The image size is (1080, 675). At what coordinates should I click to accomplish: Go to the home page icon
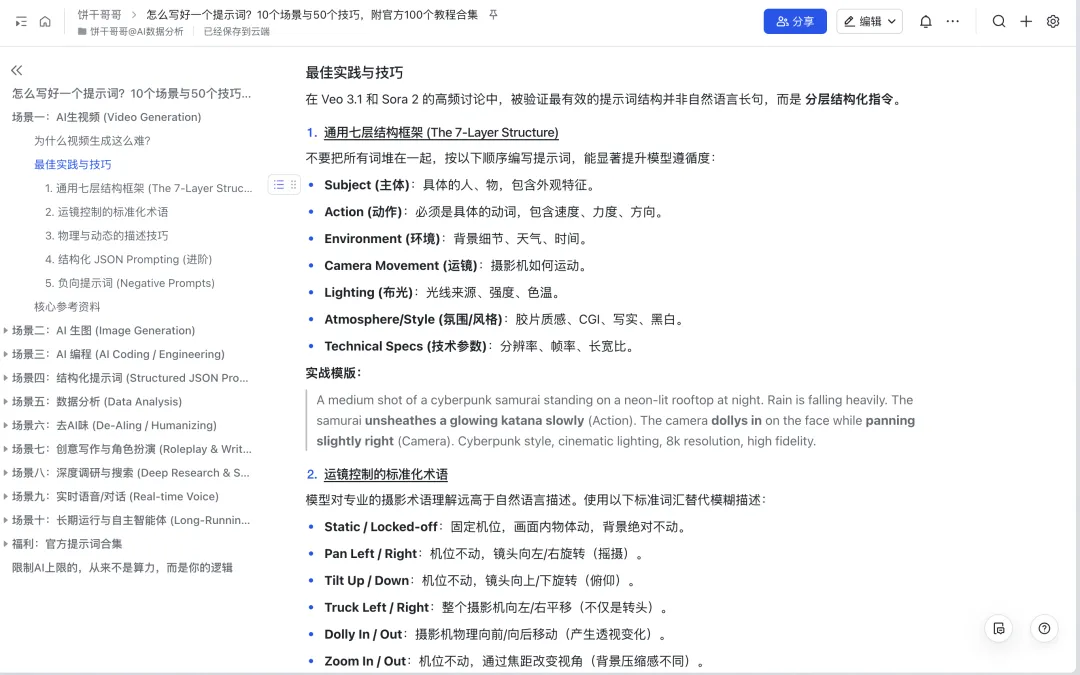click(x=45, y=21)
